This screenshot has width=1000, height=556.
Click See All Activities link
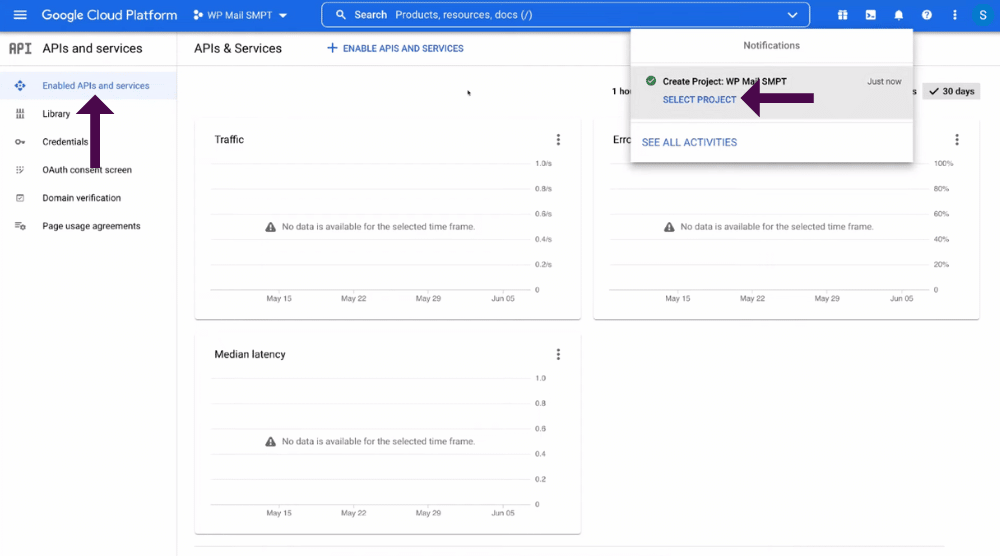point(689,142)
